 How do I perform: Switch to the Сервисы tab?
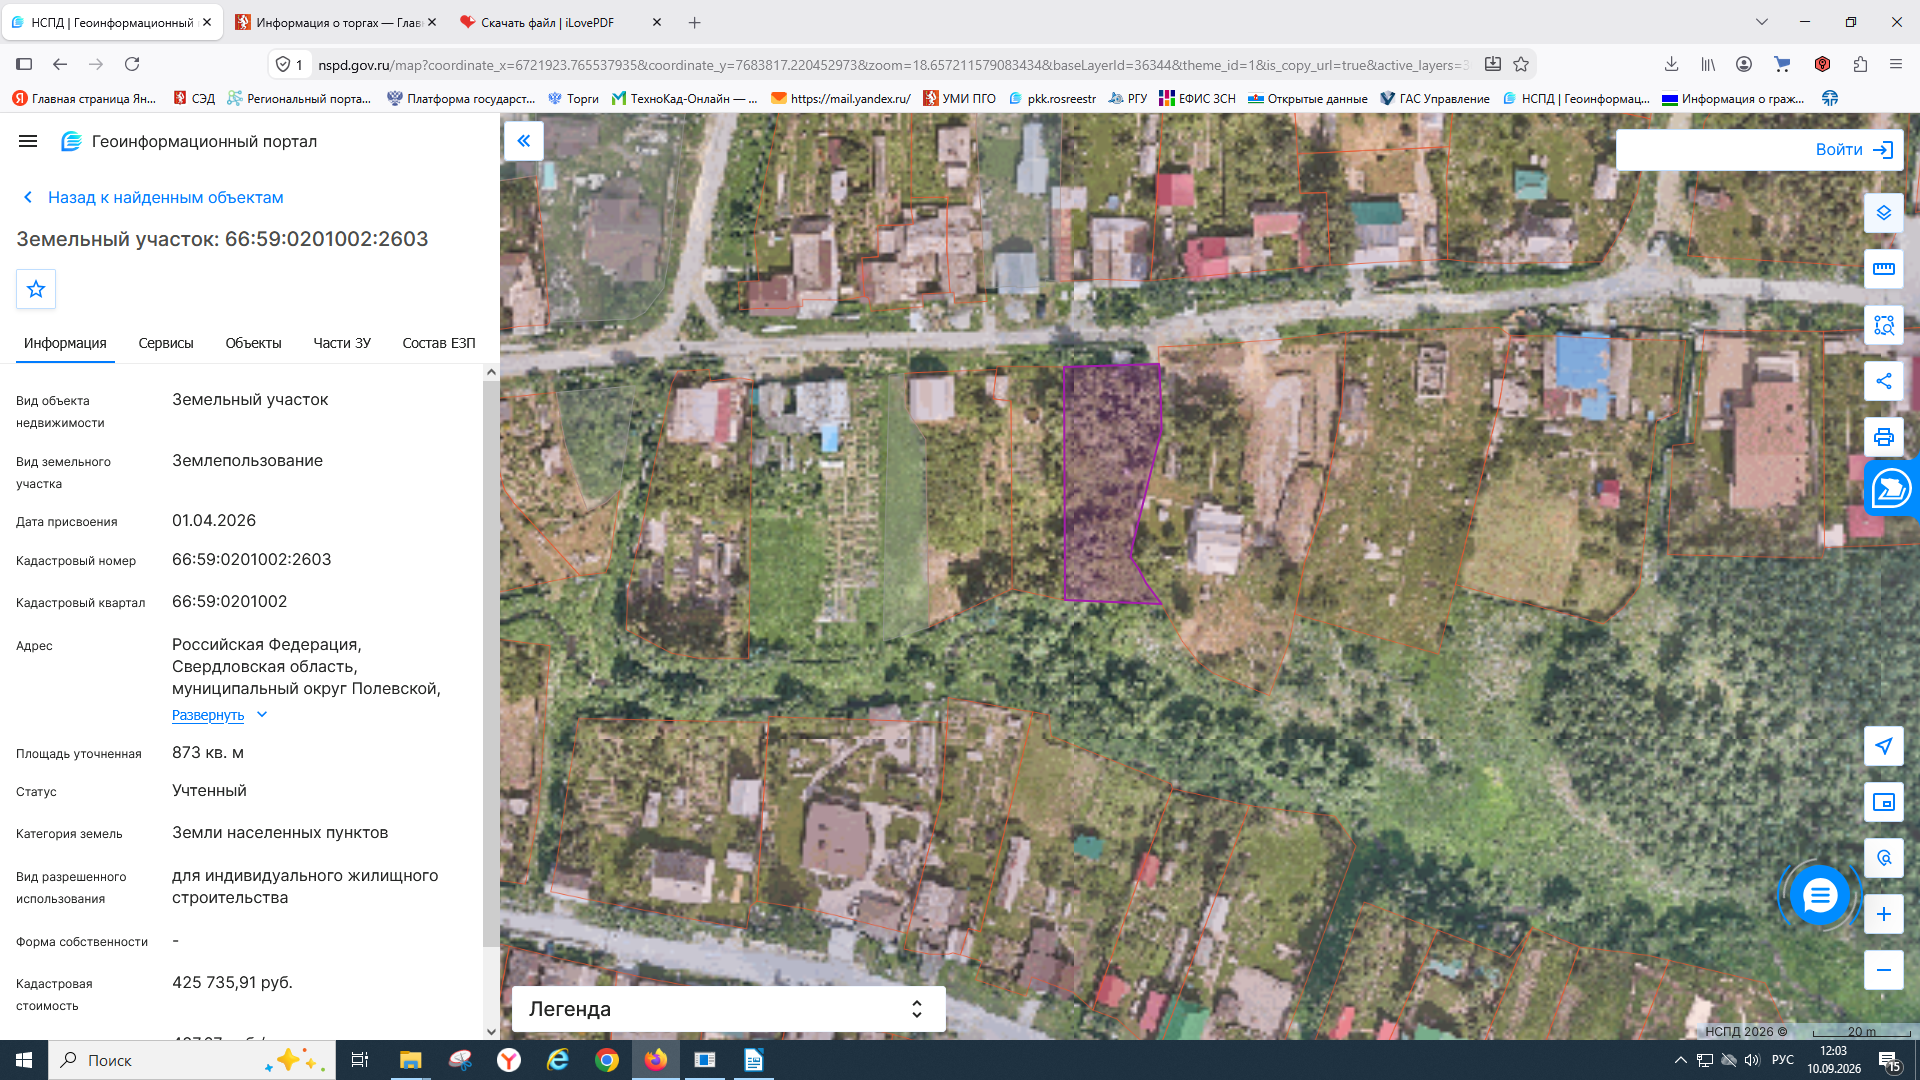point(166,343)
